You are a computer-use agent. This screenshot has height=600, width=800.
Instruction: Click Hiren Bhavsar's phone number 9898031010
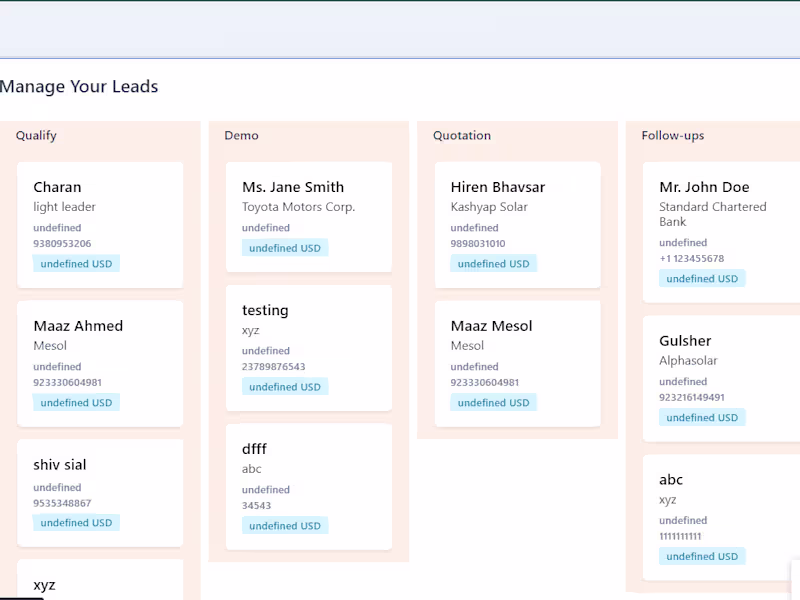[478, 244]
